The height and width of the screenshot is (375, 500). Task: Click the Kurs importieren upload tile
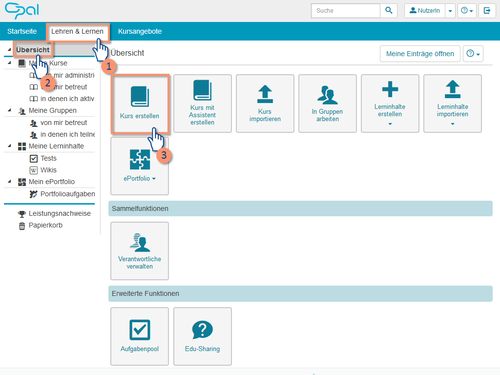265,103
